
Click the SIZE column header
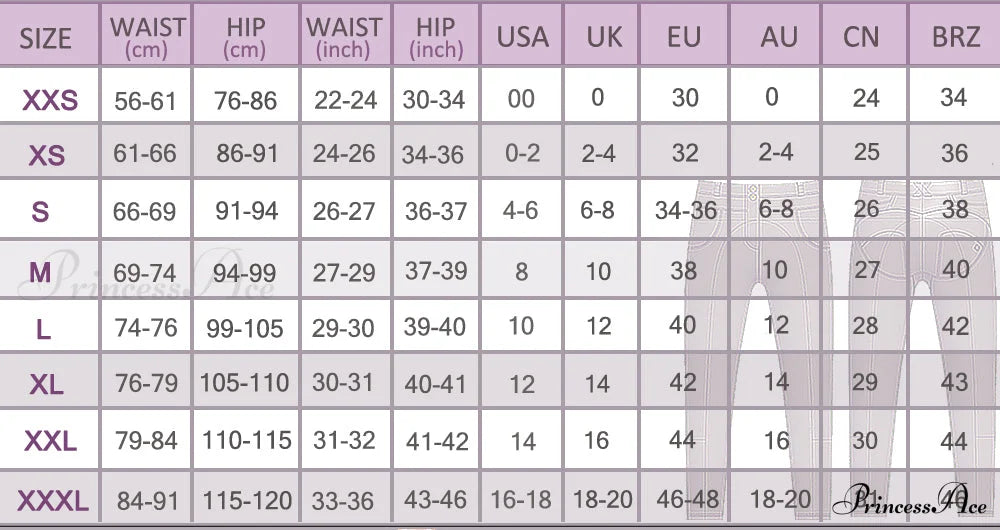click(x=46, y=37)
